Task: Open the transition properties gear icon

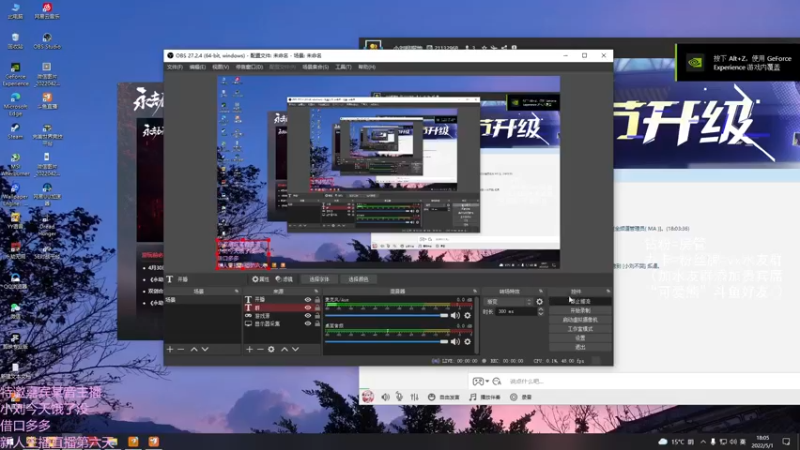Action: coord(540,302)
